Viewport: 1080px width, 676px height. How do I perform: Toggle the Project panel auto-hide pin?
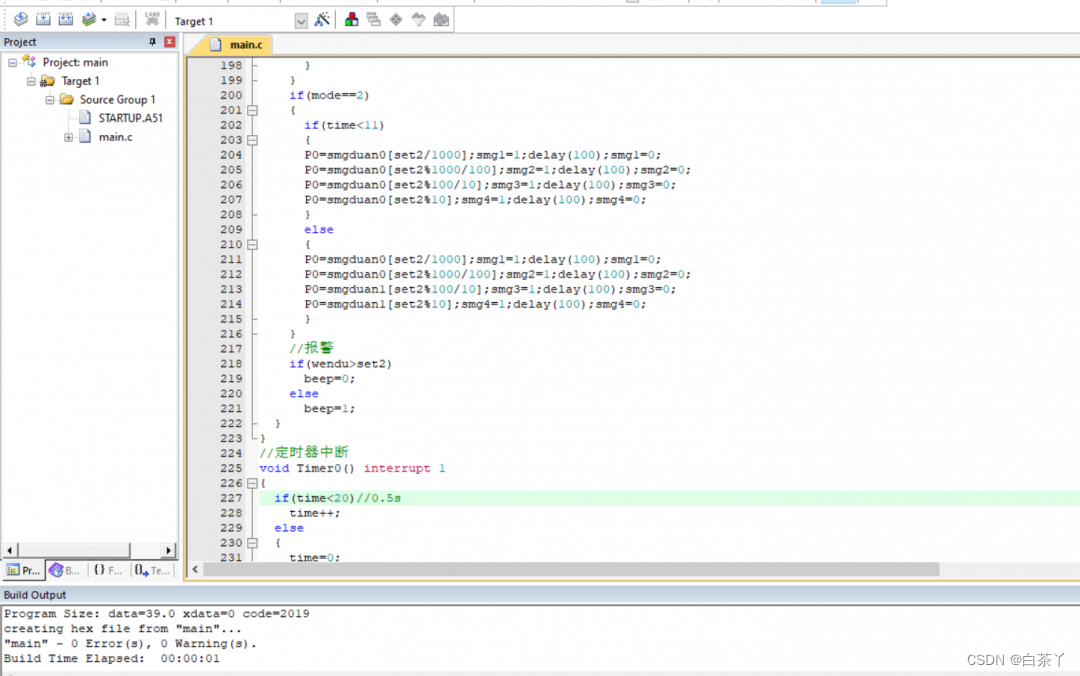point(153,42)
